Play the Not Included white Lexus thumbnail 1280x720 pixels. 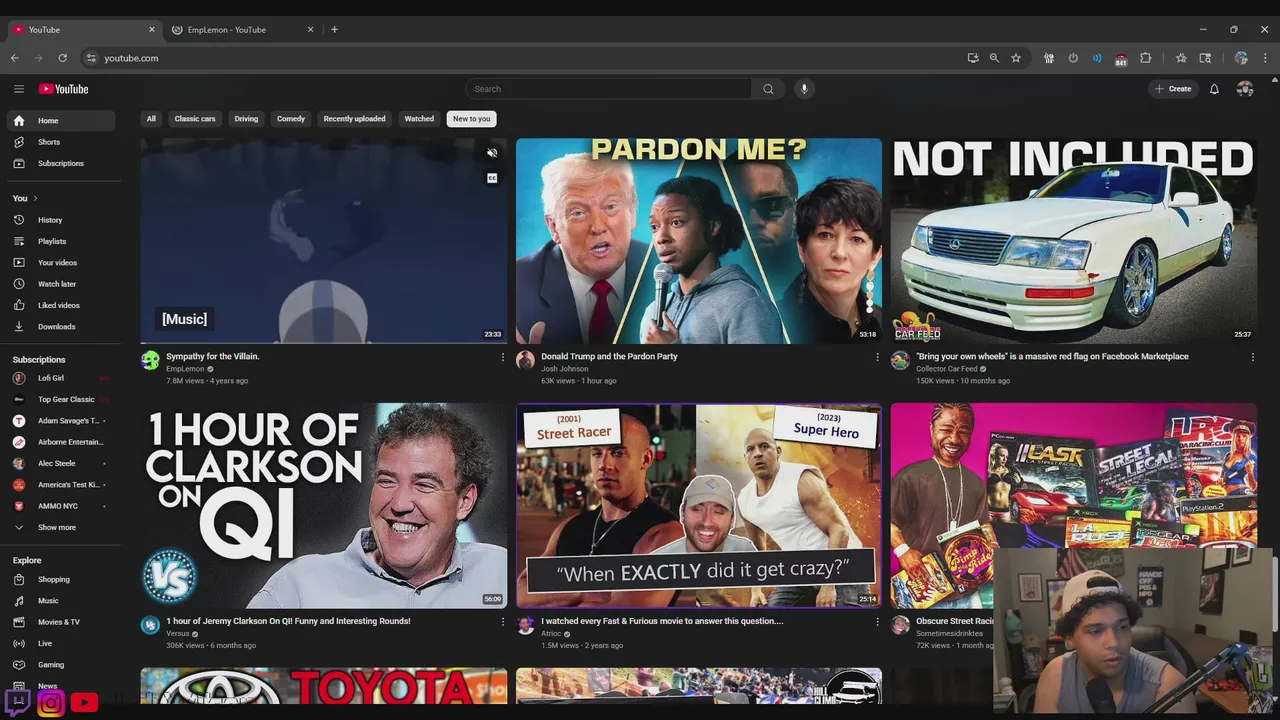coord(1074,241)
